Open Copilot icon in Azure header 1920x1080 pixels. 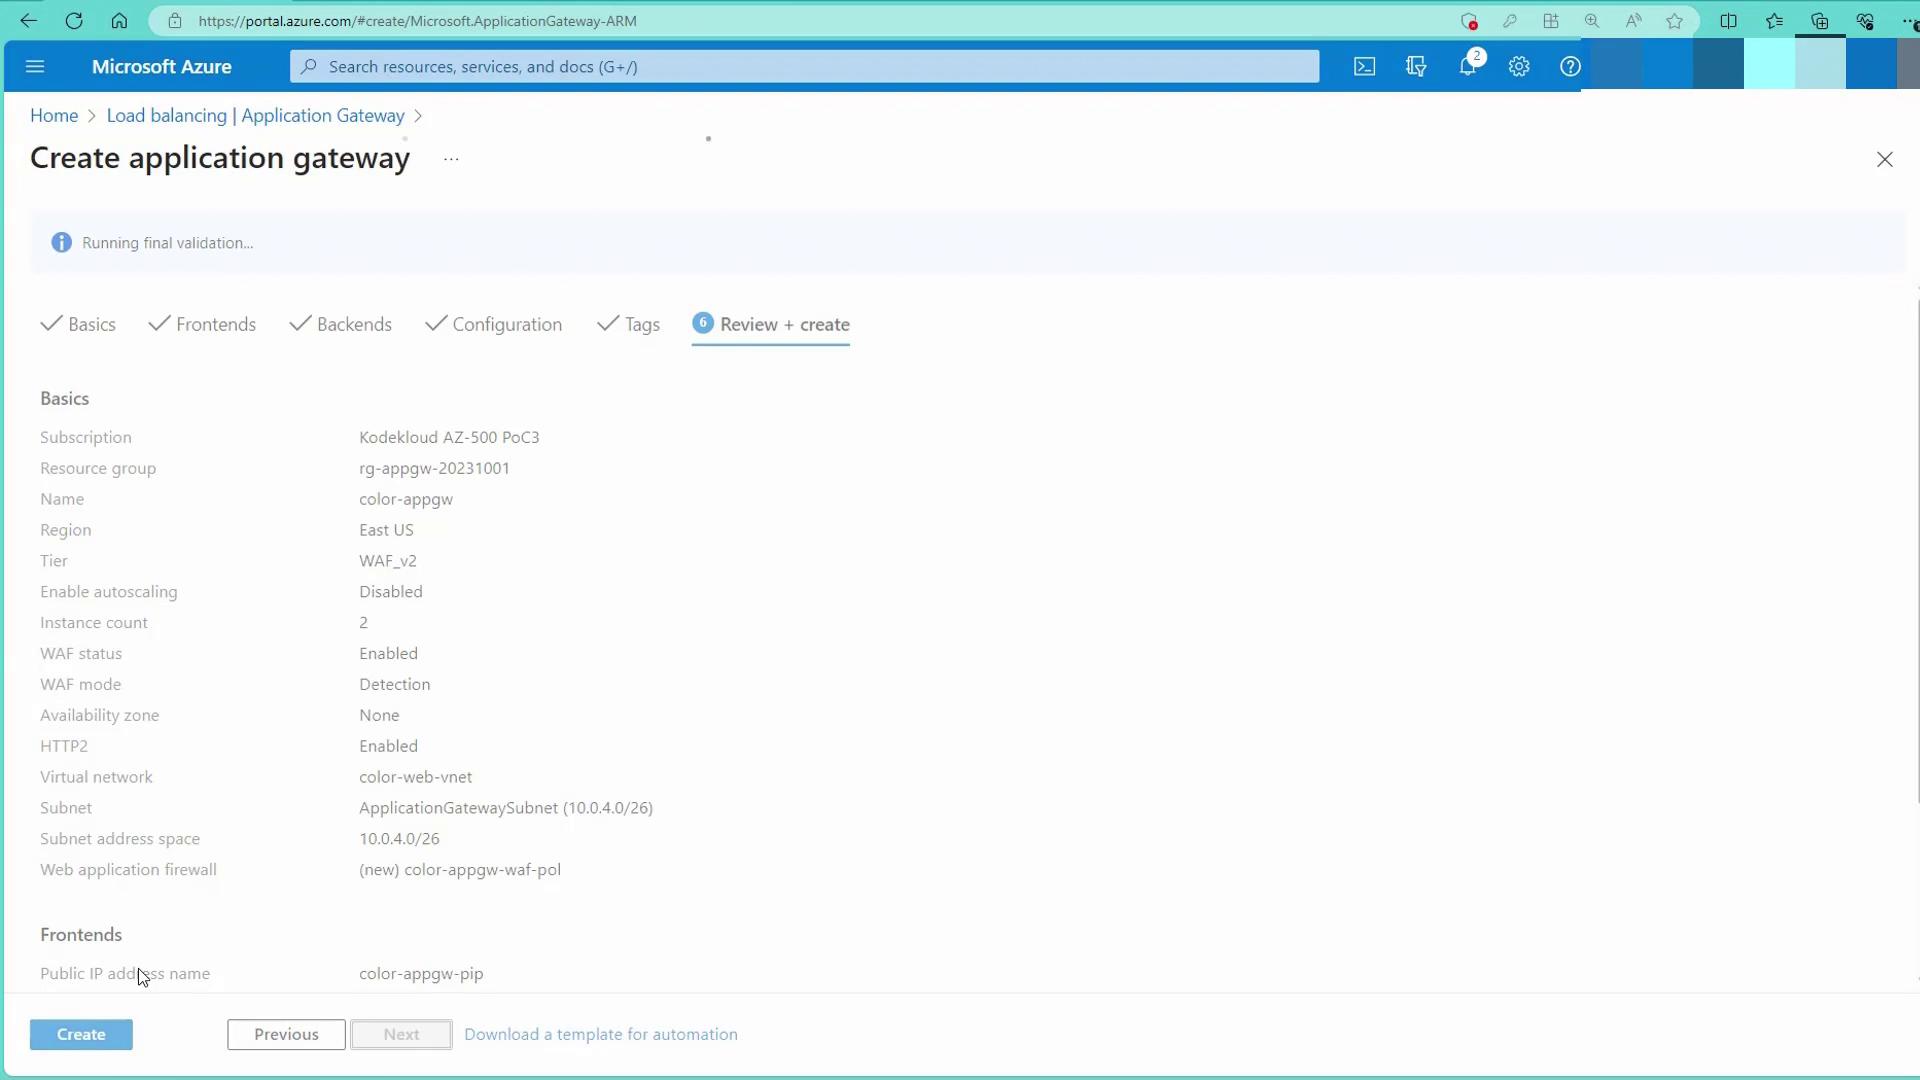(1416, 67)
